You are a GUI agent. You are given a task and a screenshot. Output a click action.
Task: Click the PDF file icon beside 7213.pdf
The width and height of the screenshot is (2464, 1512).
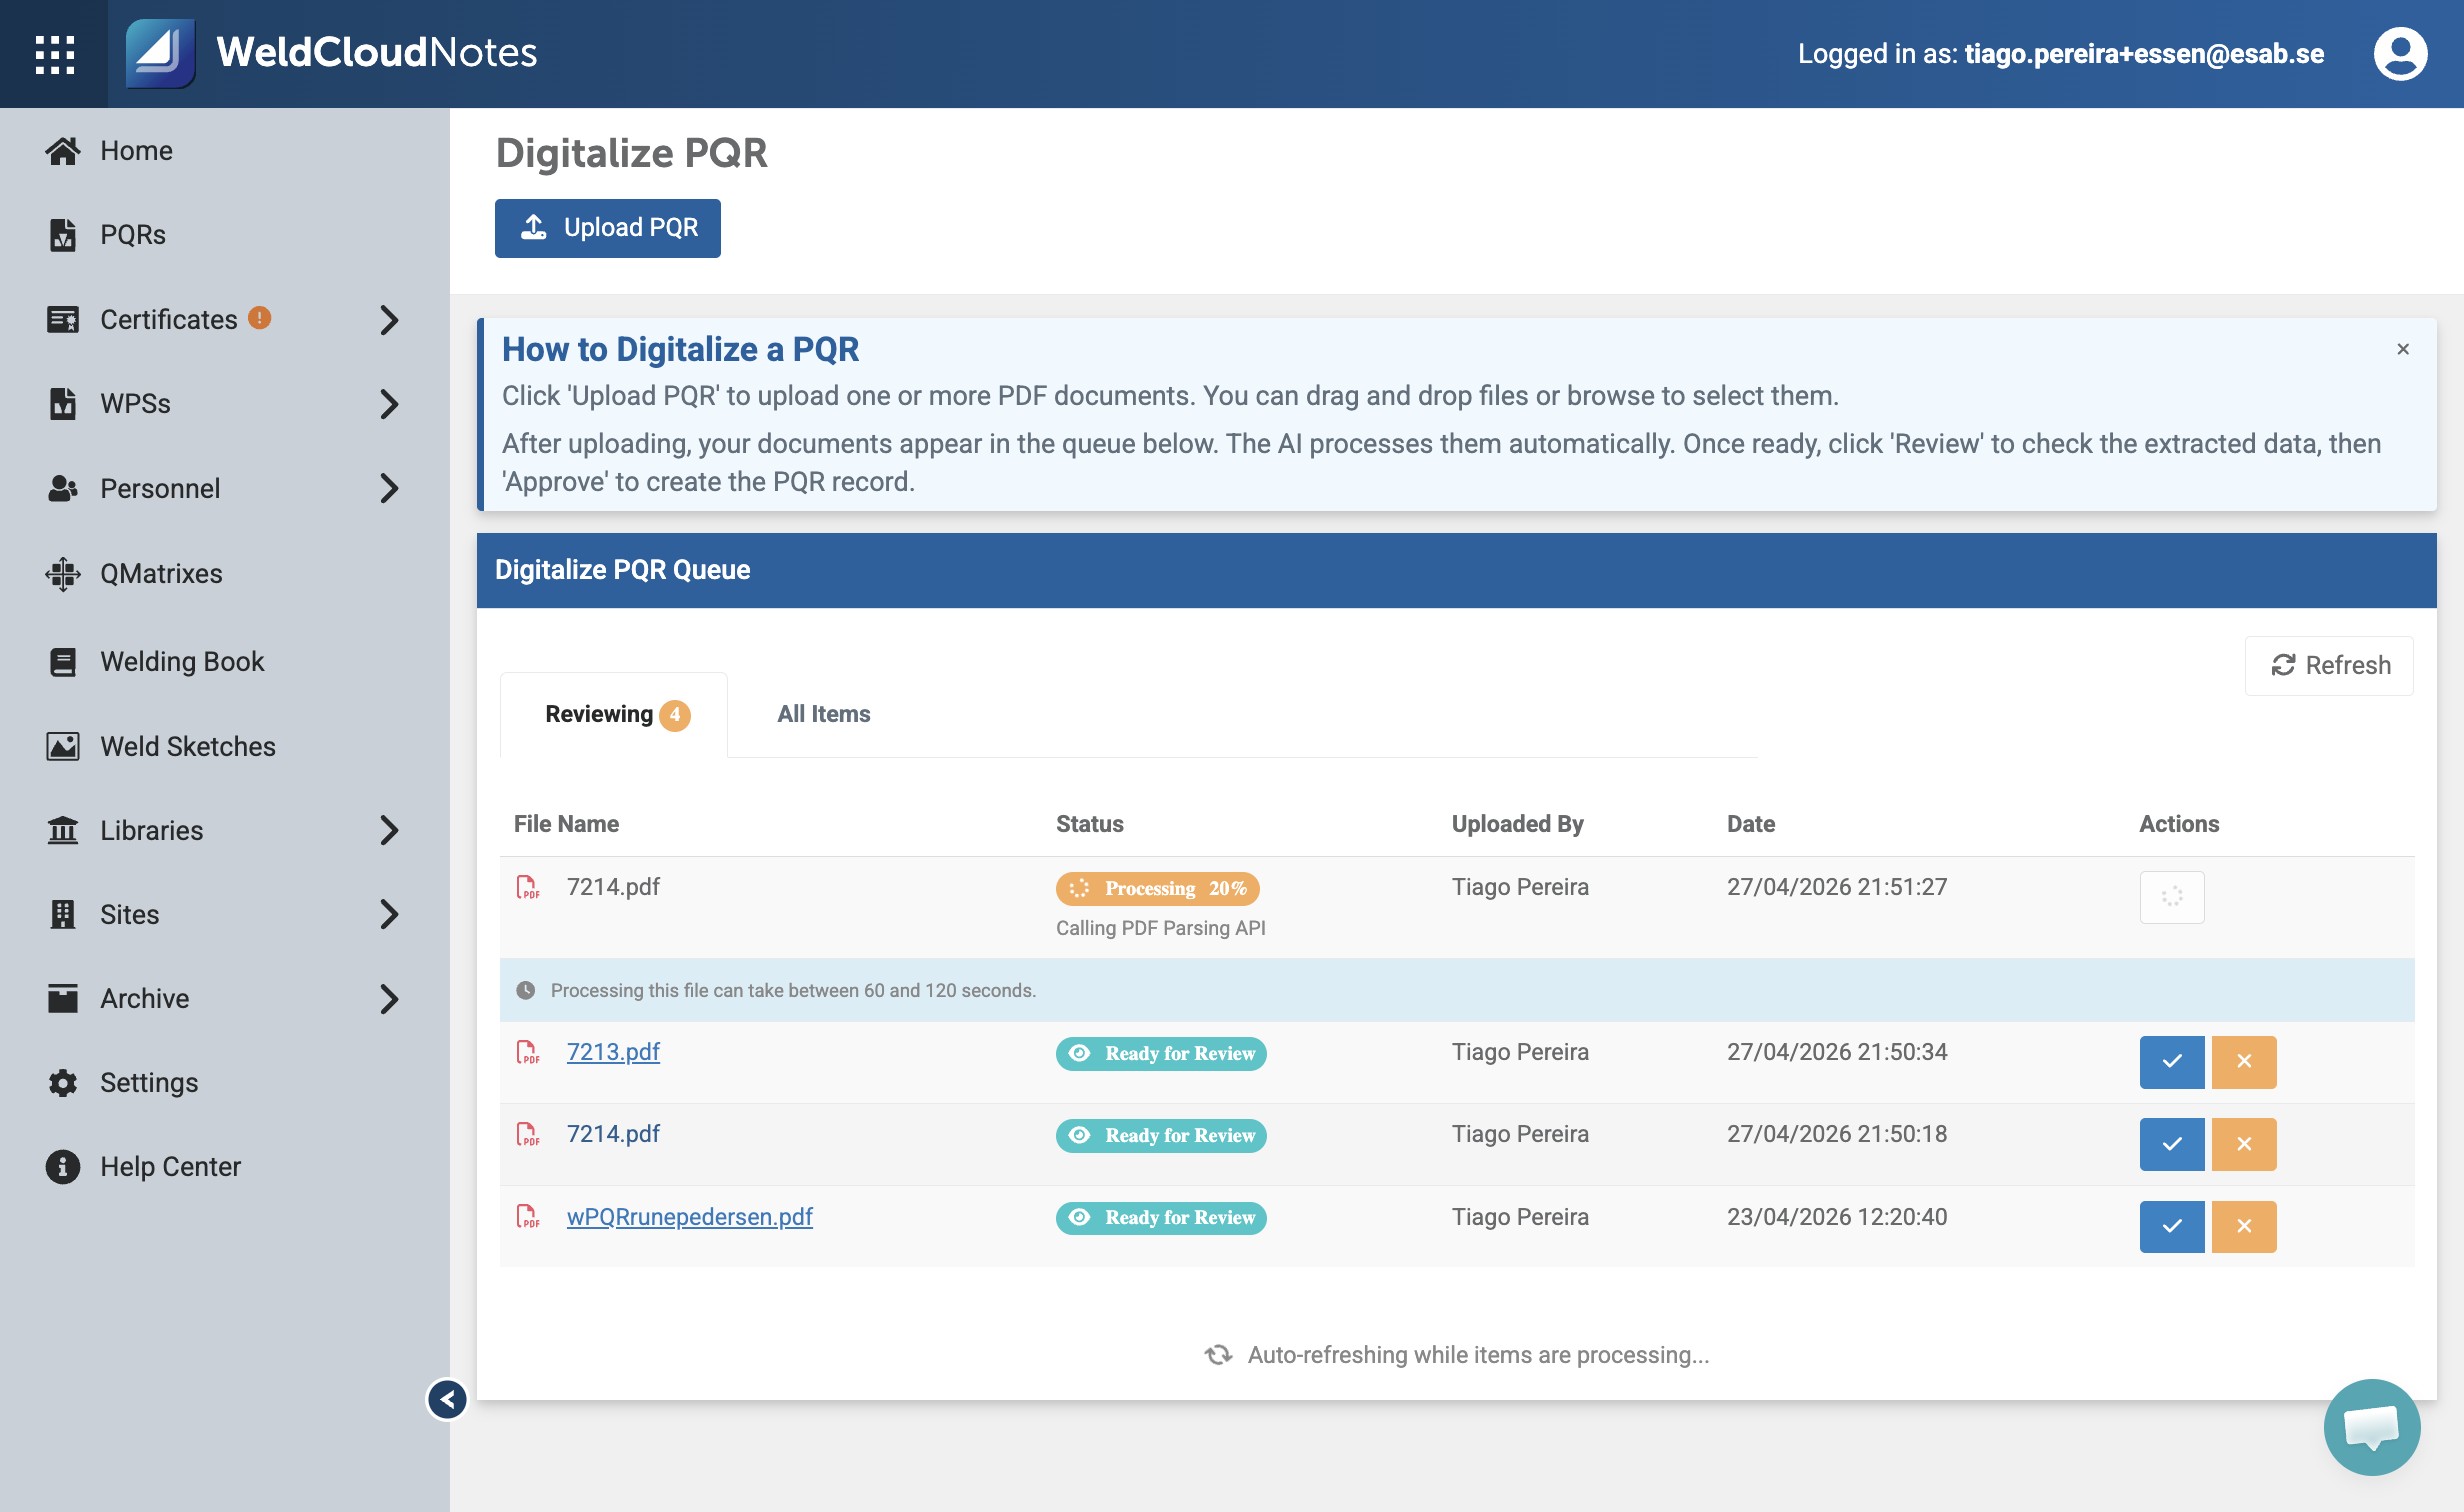click(528, 1052)
